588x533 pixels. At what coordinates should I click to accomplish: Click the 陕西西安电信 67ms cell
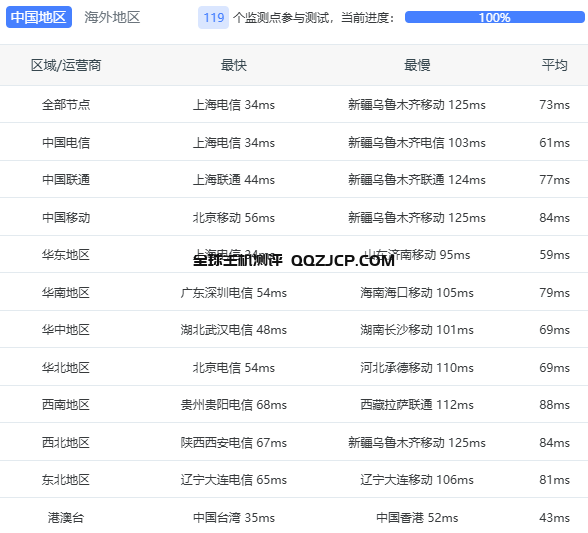[x=234, y=443]
